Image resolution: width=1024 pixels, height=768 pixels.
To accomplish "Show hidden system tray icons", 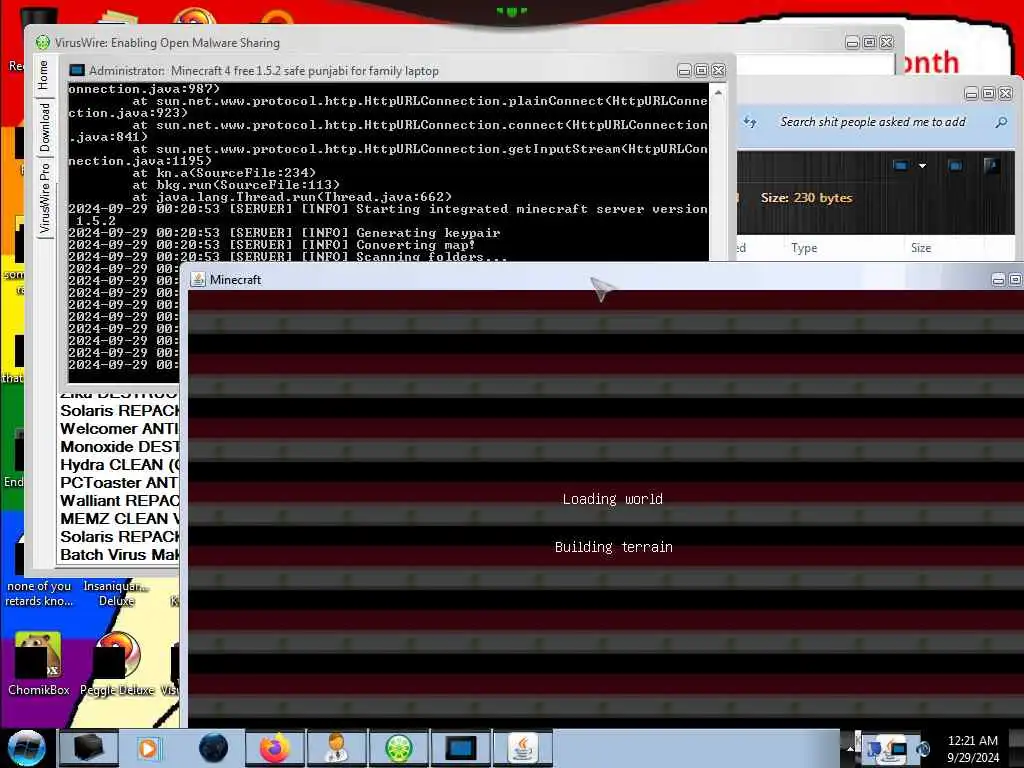I will (x=850, y=749).
